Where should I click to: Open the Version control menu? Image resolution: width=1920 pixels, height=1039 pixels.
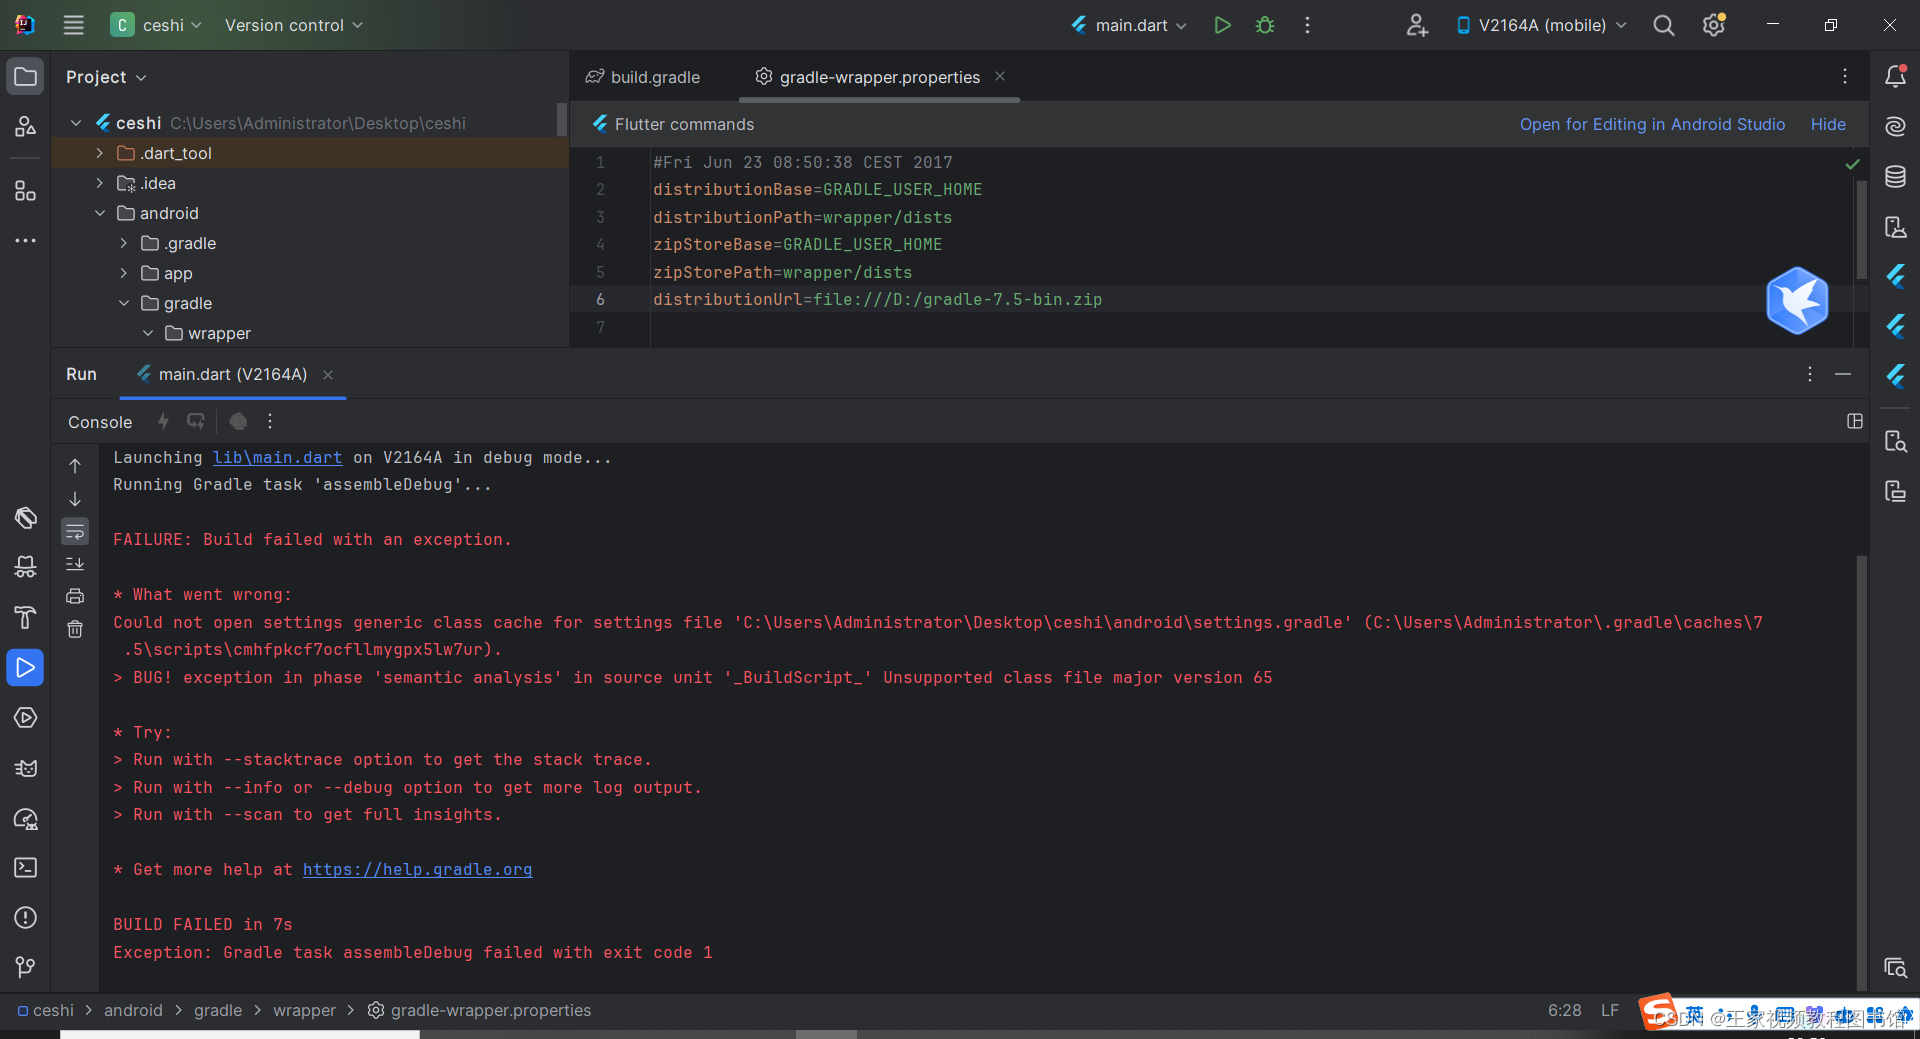[x=292, y=25]
